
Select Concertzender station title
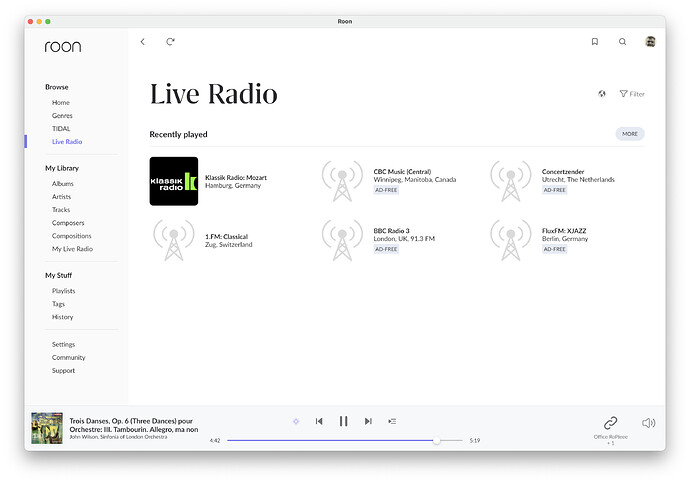point(563,172)
